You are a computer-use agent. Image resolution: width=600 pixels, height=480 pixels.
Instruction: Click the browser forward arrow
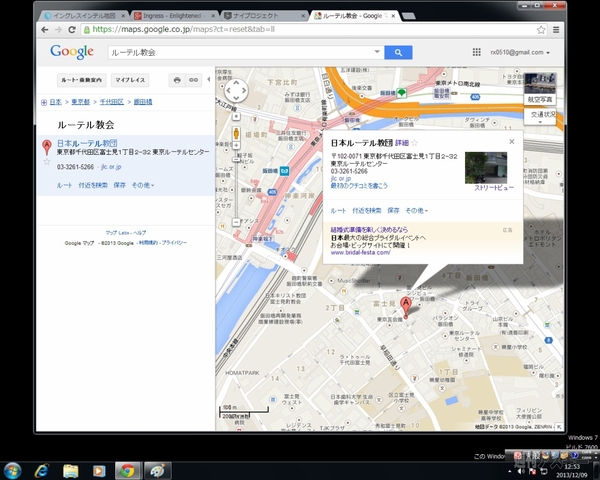coord(58,29)
